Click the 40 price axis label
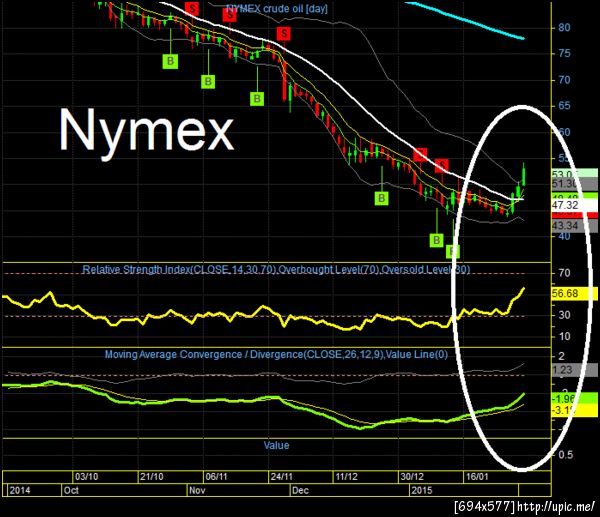Viewport: 600px width, 517px height. click(564, 236)
